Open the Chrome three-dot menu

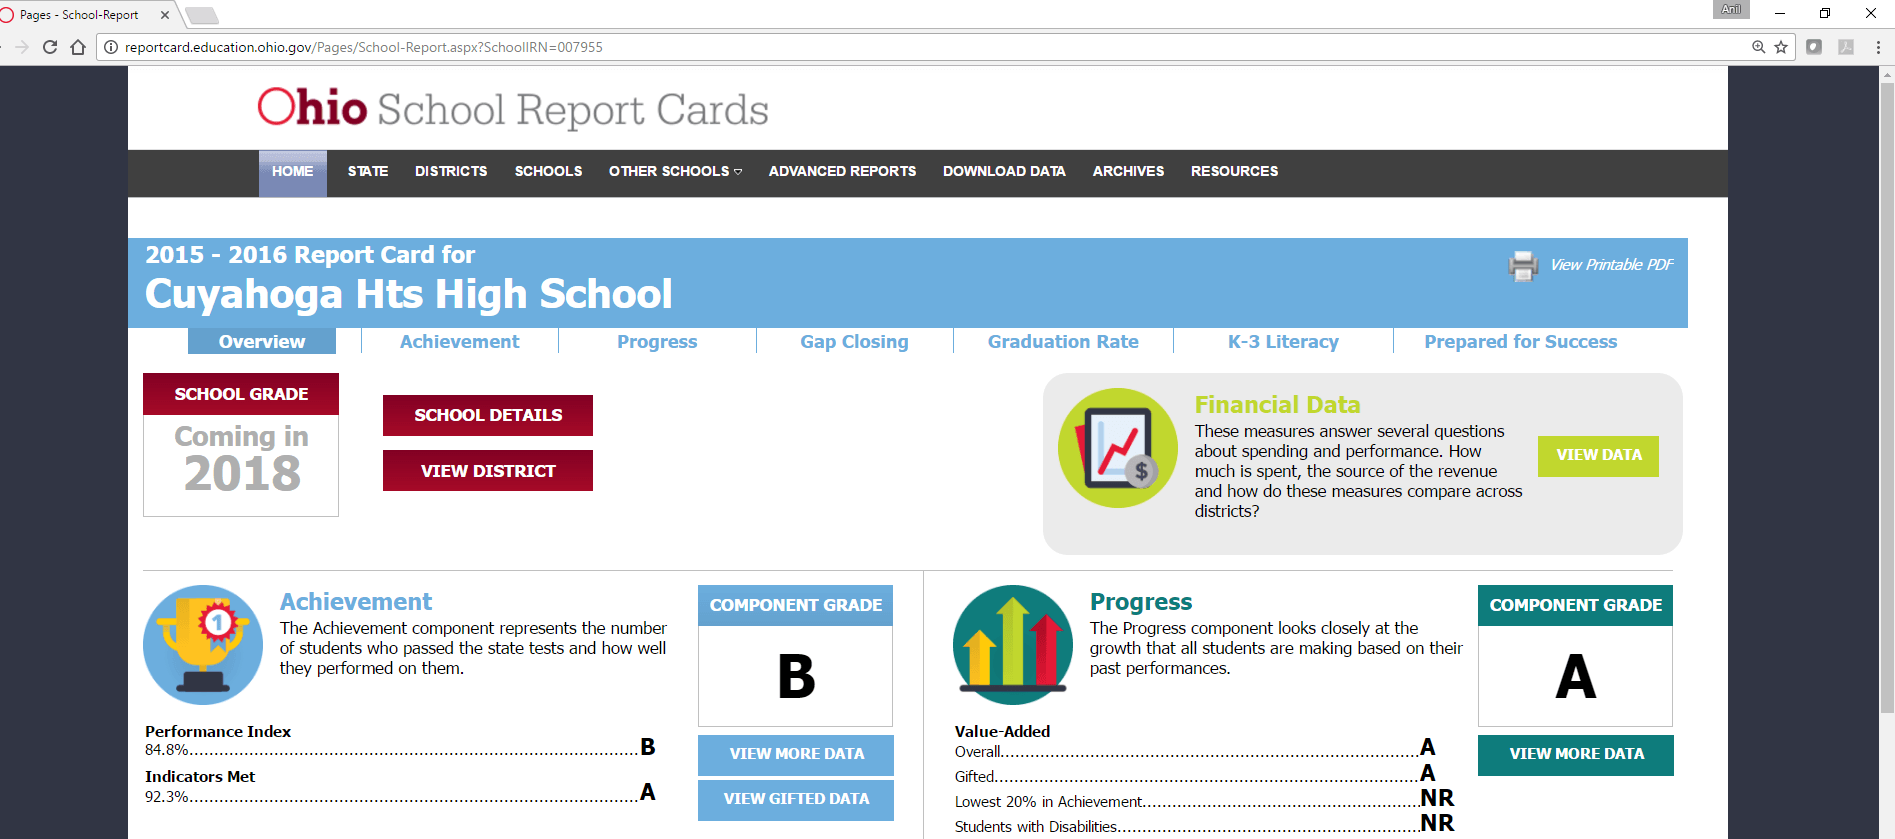[x=1878, y=47]
